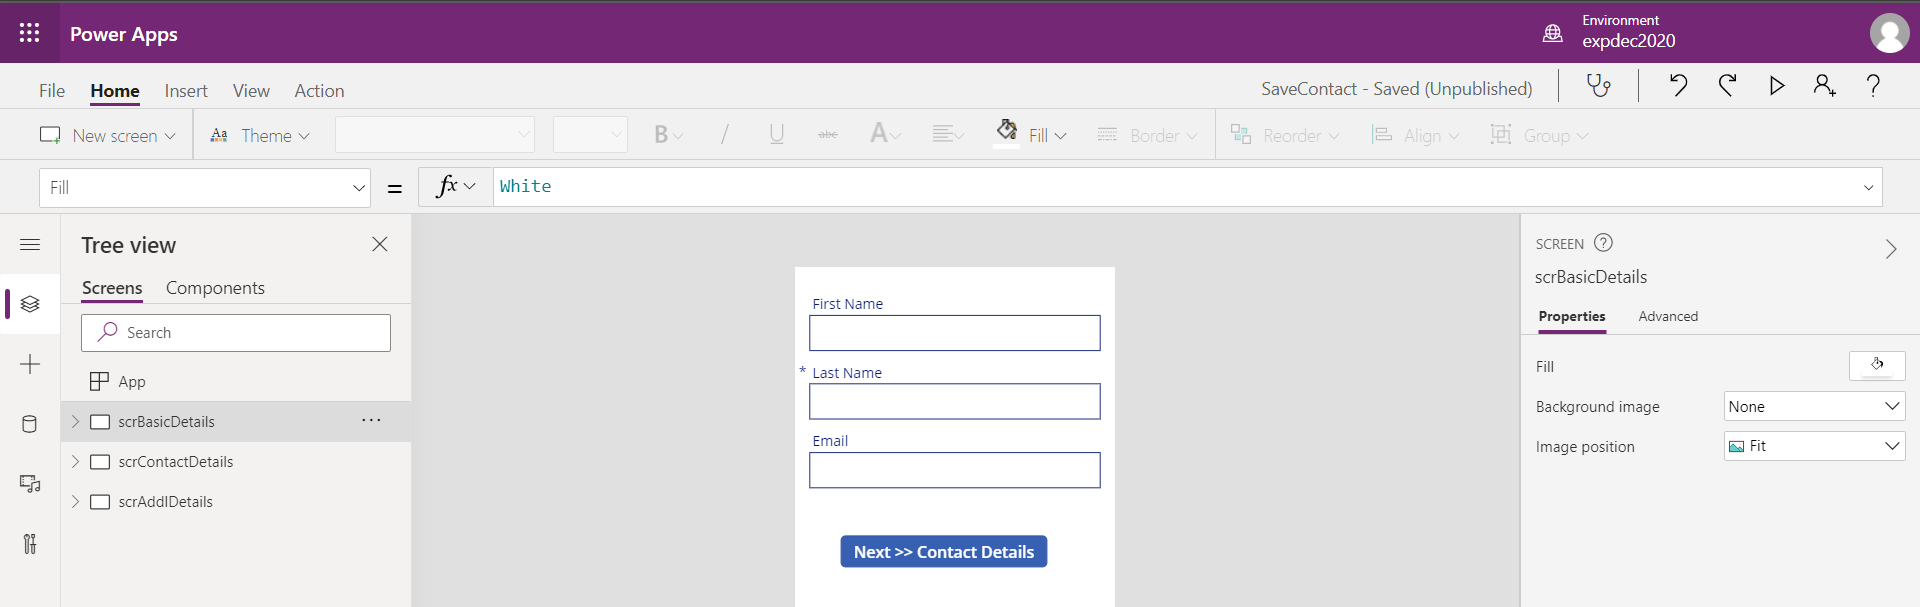Open the Advanced tools icon in the sidebar
Screen dimensions: 1920x607
(x=30, y=543)
